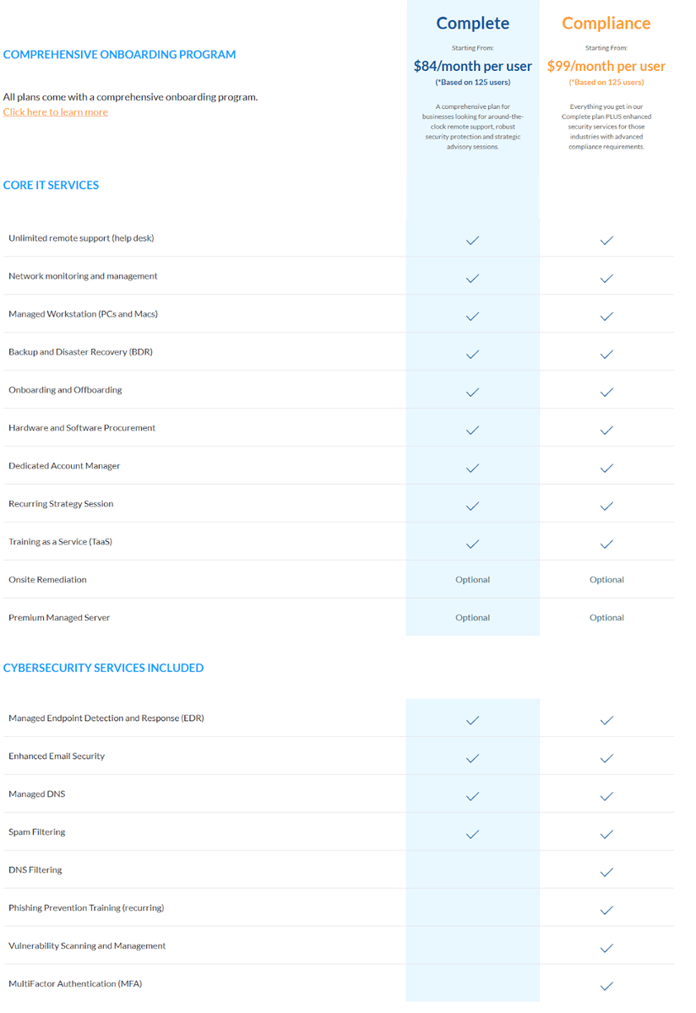Click the Phishing Prevention Training row label
This screenshot has height=1013, width=696.
coord(86,908)
